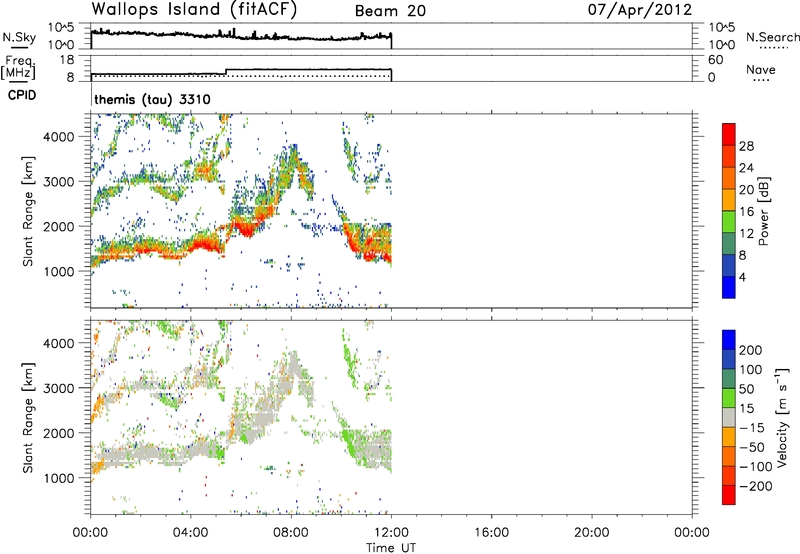Pick the dark green 50–100 velocity segment

729,379
